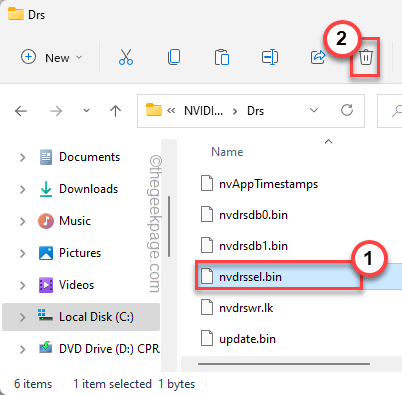
Task: Click the Paste clipboard icon
Action: click(x=222, y=57)
